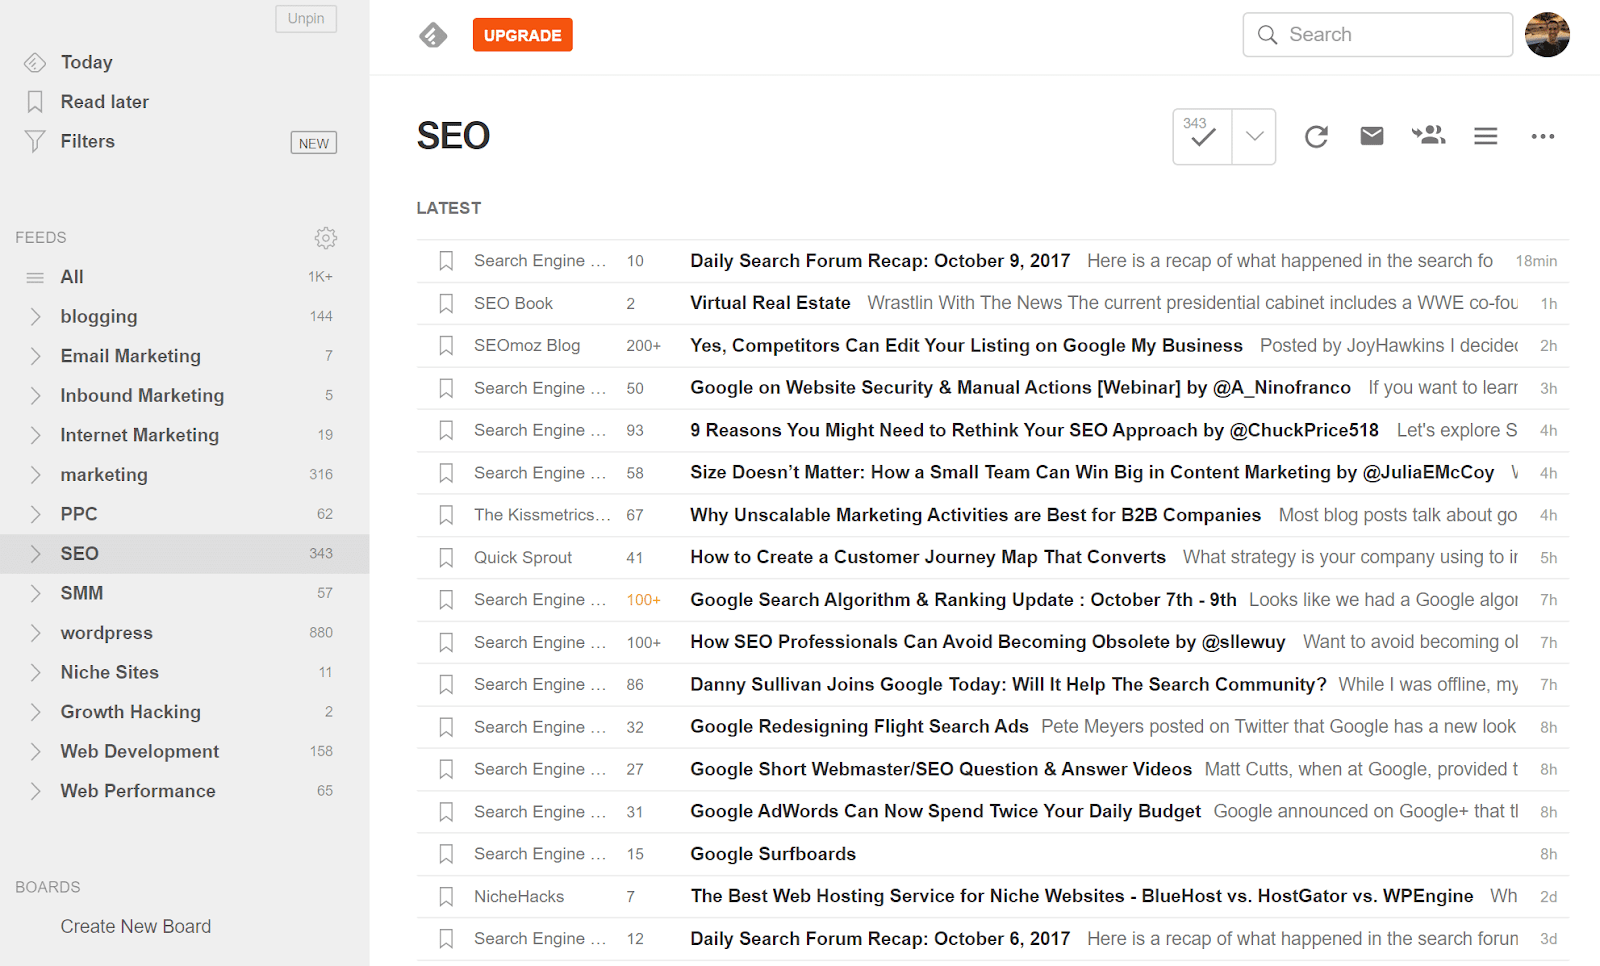
Task: Click the SEO Book source name
Action: click(513, 303)
